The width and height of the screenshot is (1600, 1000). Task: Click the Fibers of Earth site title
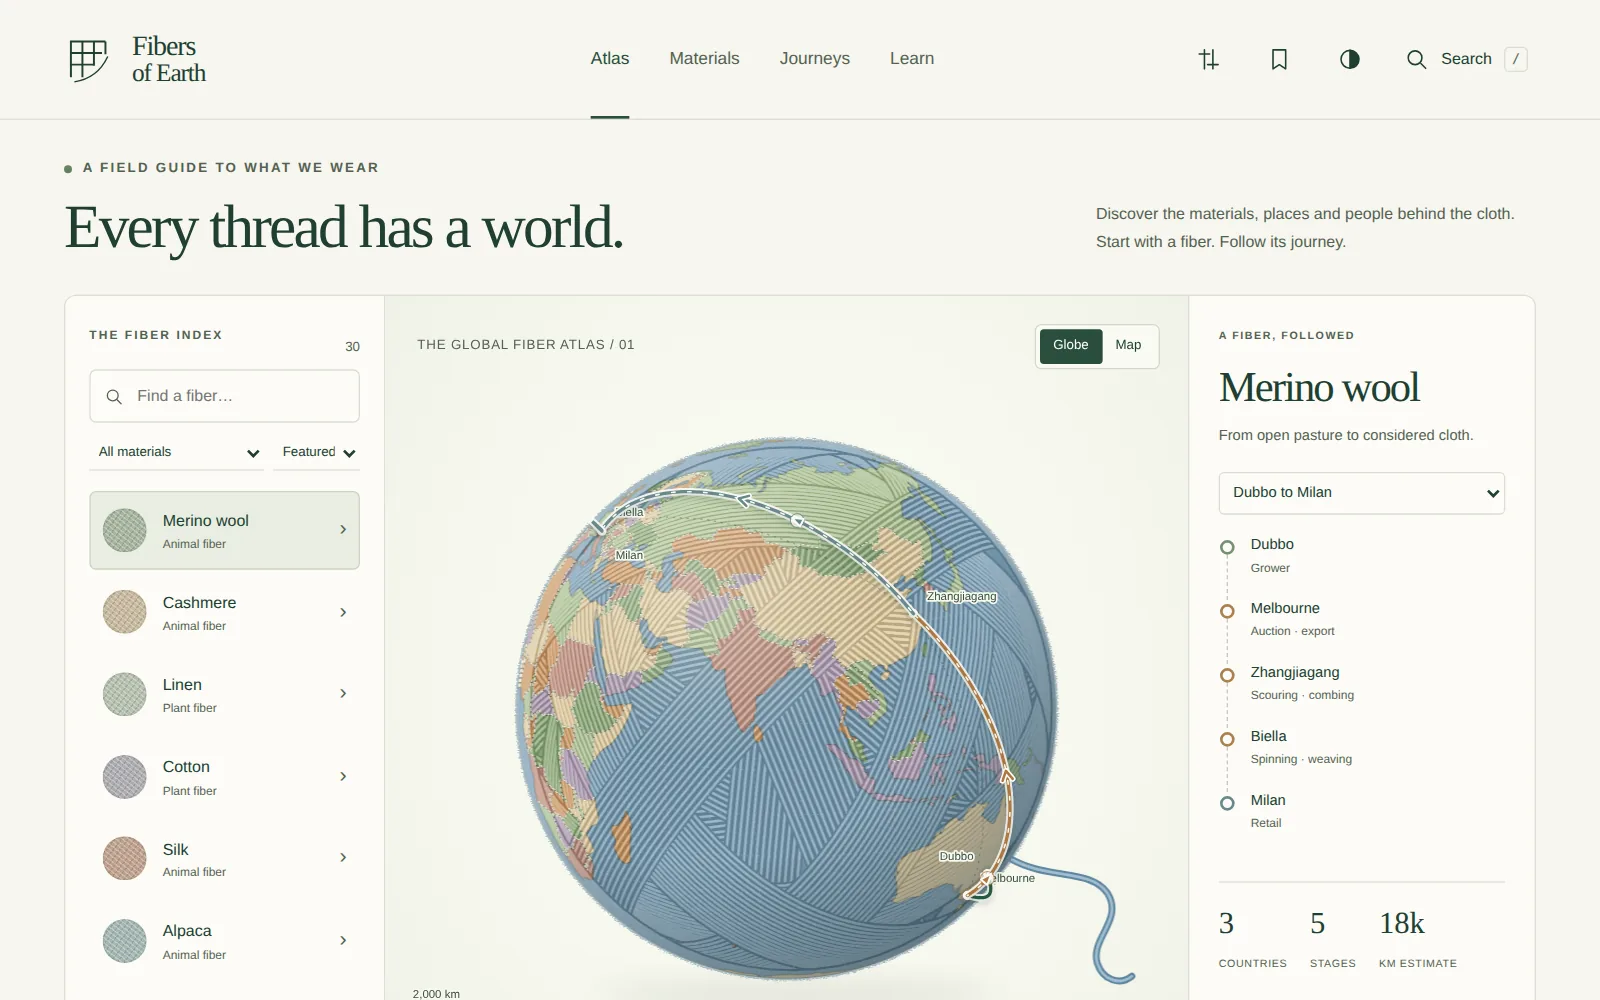click(x=169, y=60)
